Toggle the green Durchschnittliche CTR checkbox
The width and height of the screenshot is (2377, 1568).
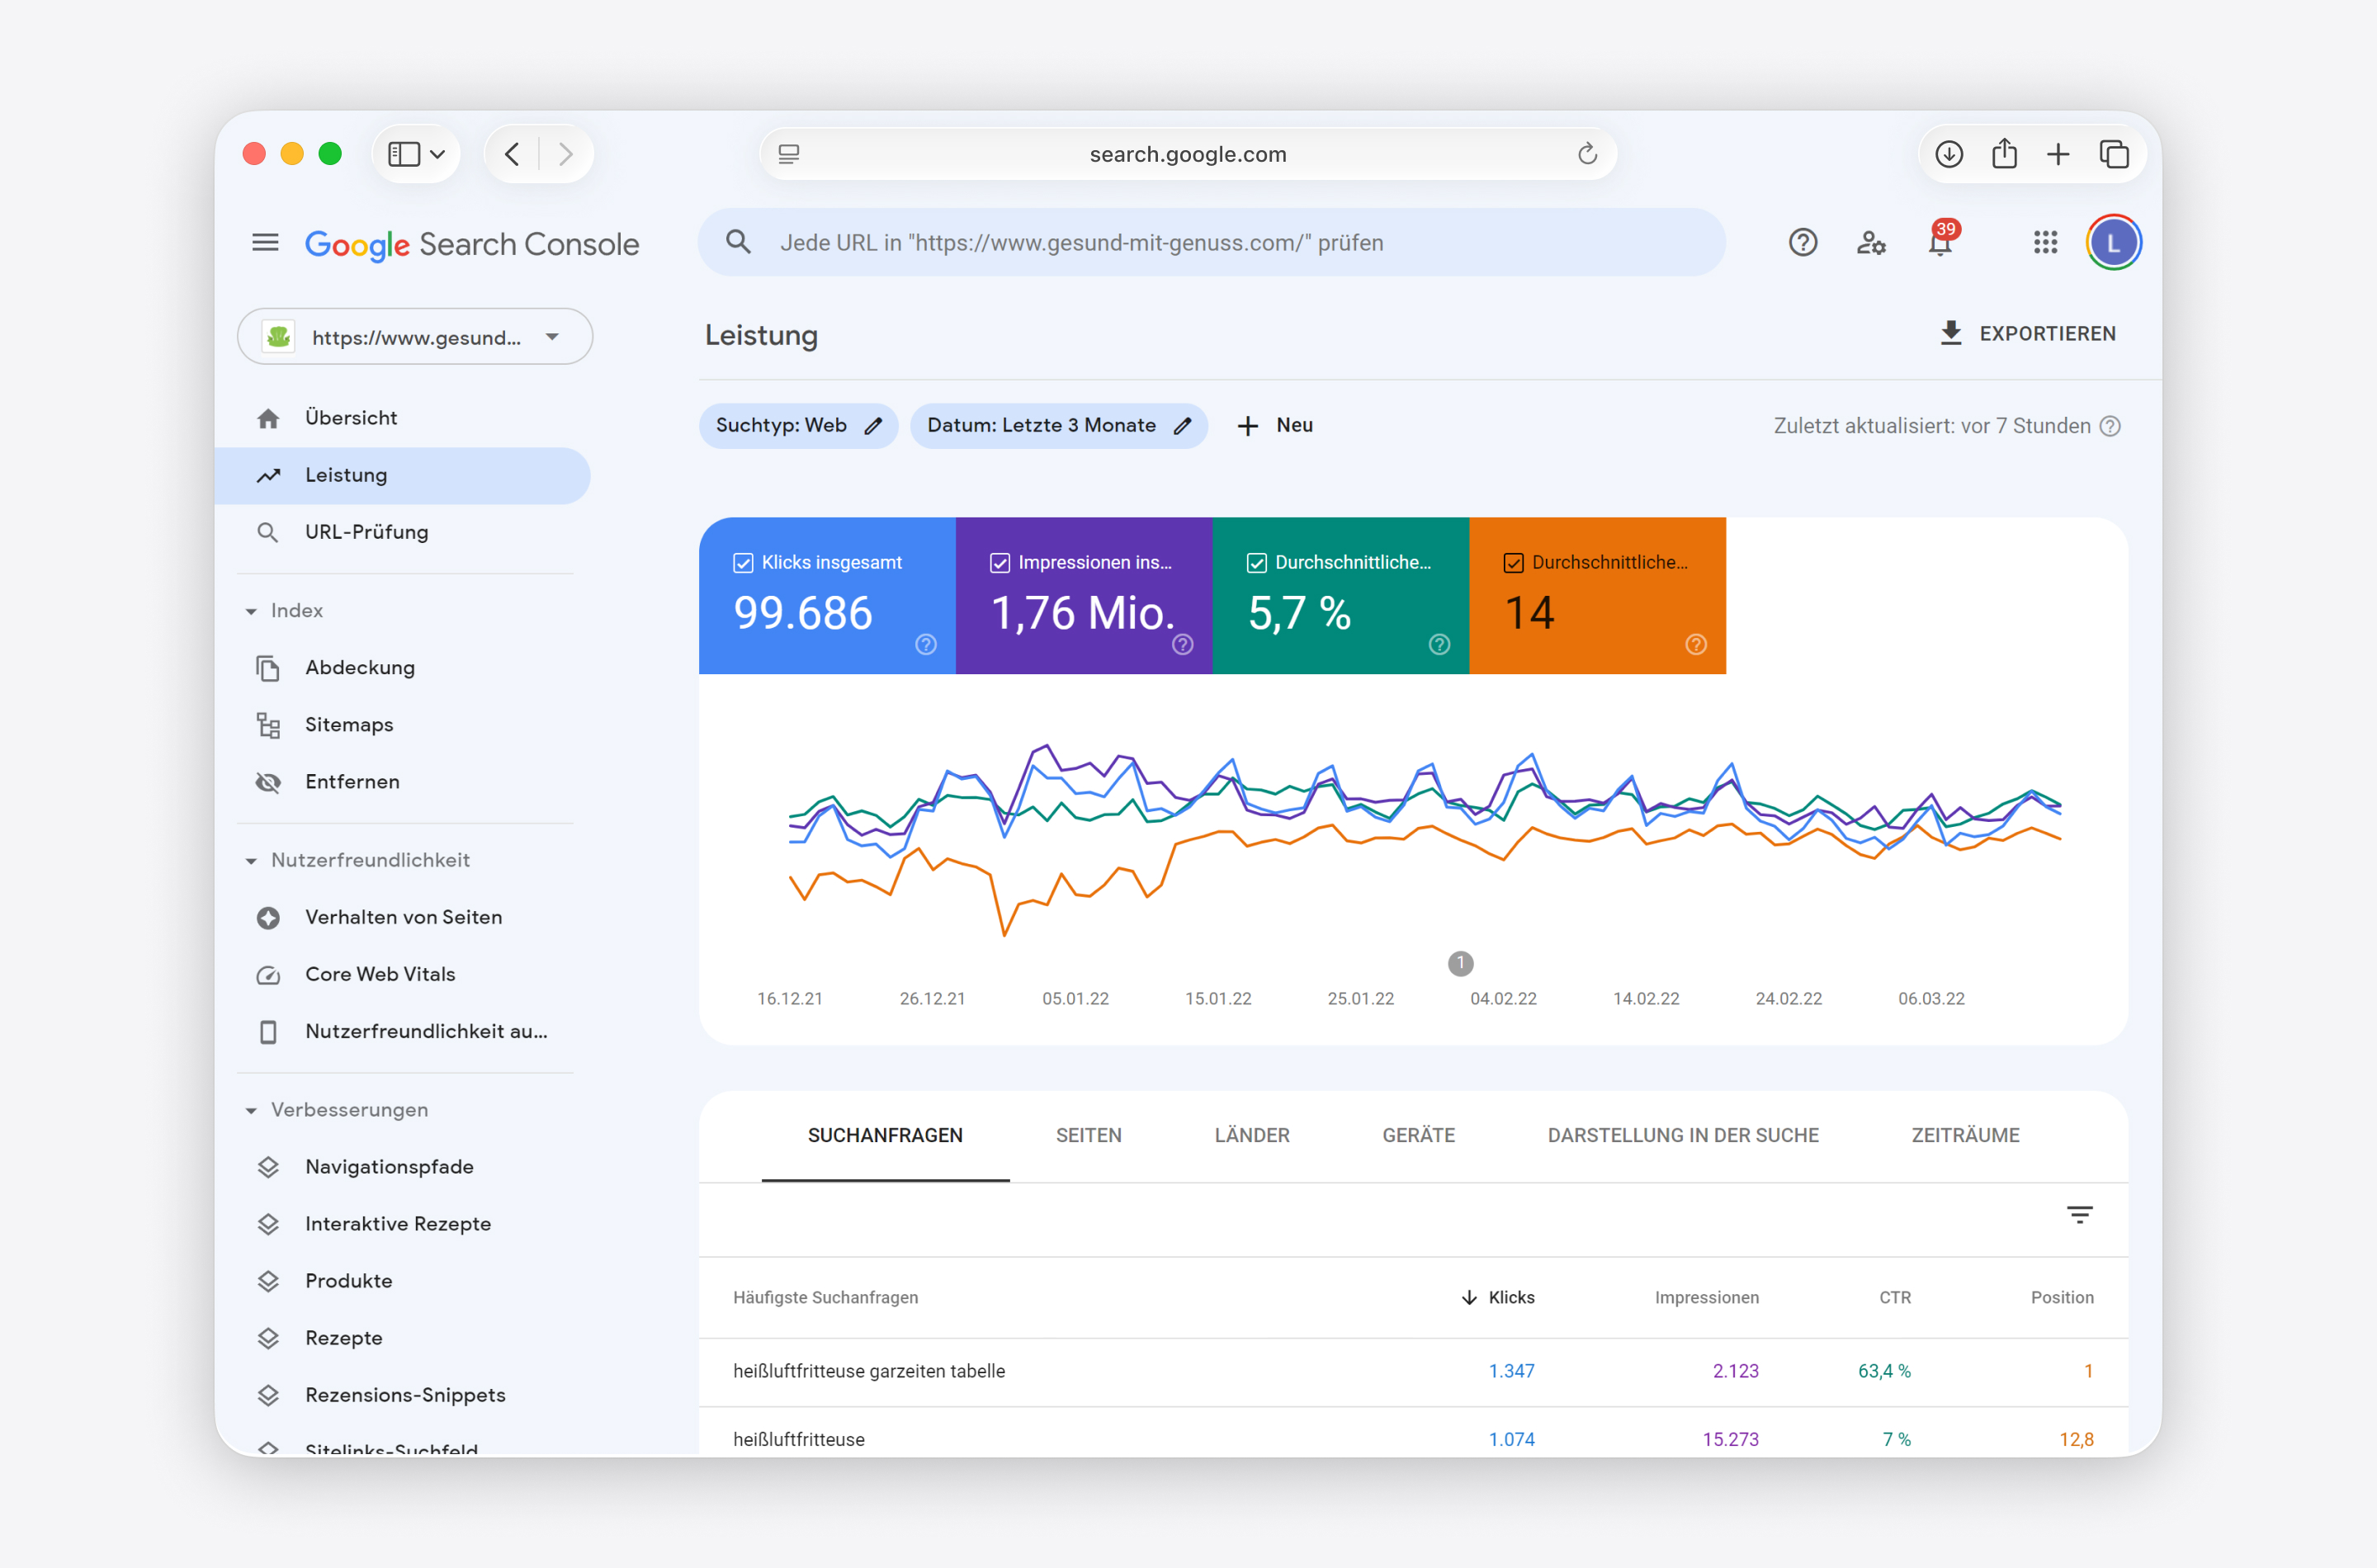[x=1257, y=563]
